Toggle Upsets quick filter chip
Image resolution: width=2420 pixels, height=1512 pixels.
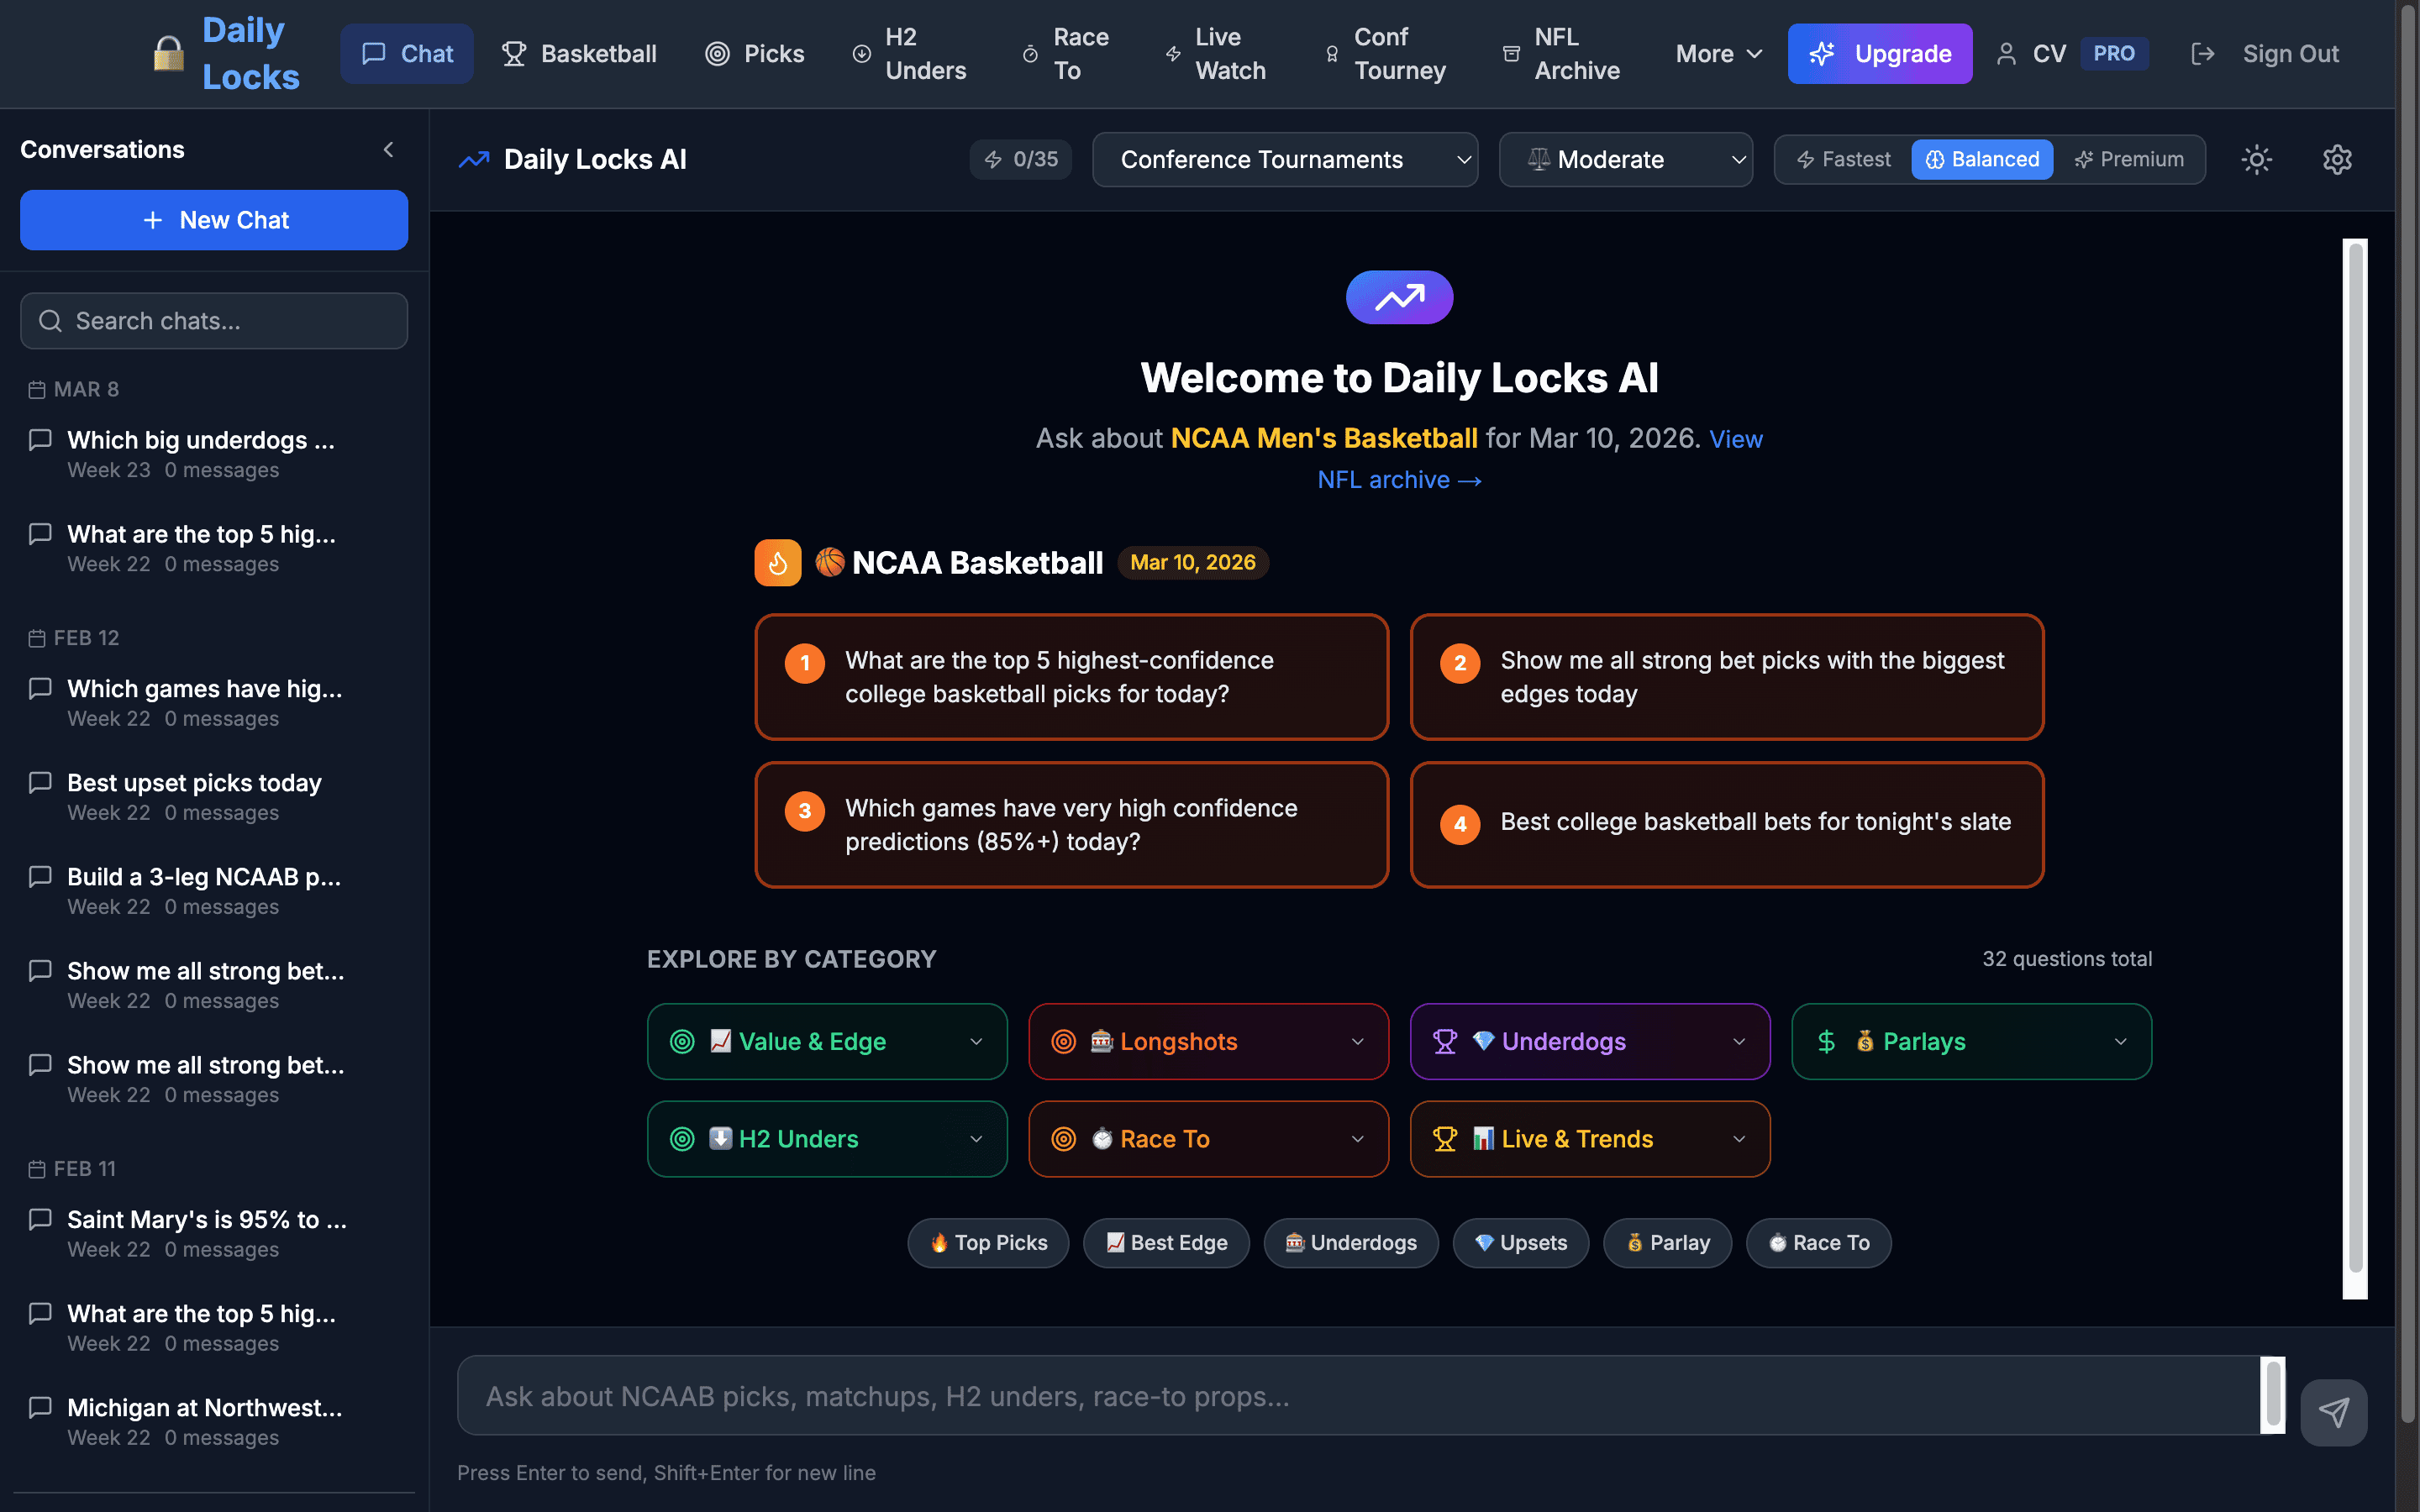point(1520,1243)
